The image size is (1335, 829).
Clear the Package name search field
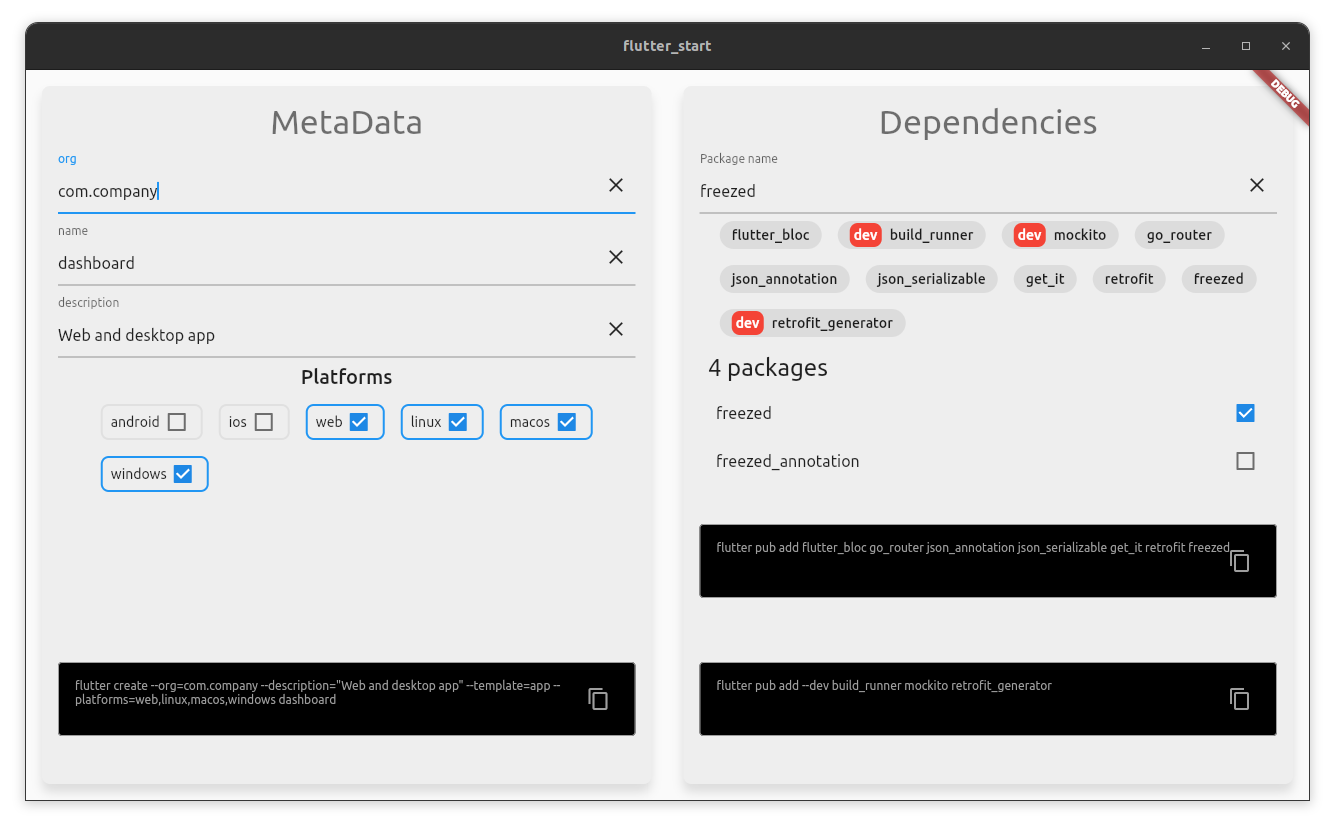[x=1257, y=185]
